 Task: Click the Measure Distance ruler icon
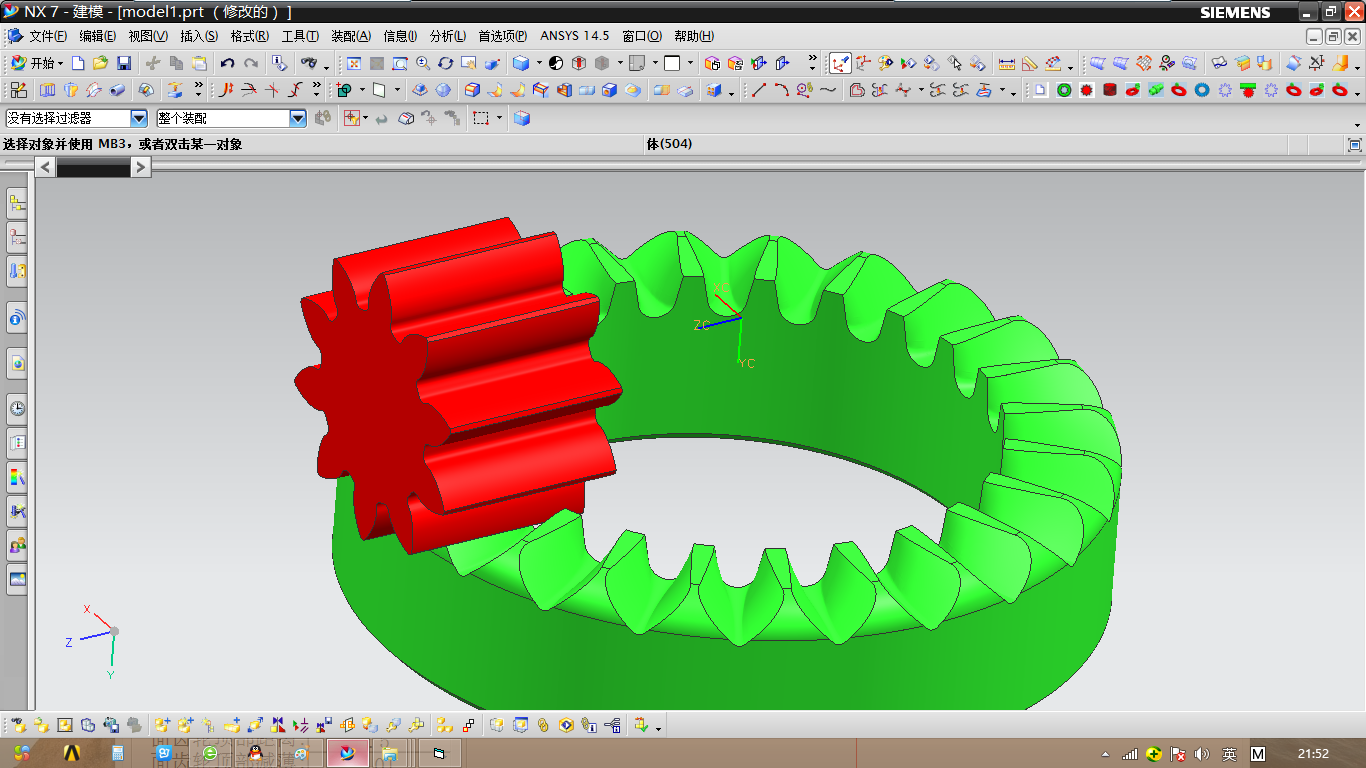coord(1007,63)
